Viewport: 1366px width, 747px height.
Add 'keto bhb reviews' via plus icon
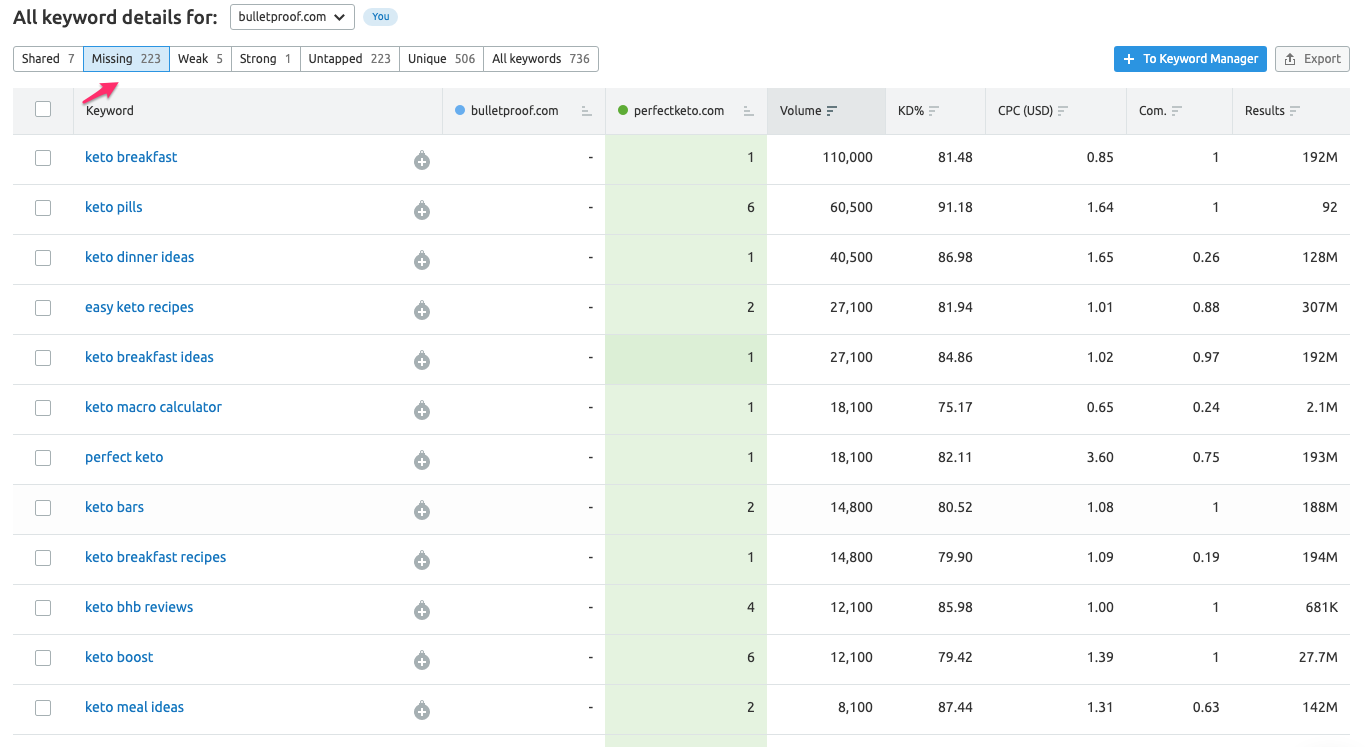[x=422, y=610]
